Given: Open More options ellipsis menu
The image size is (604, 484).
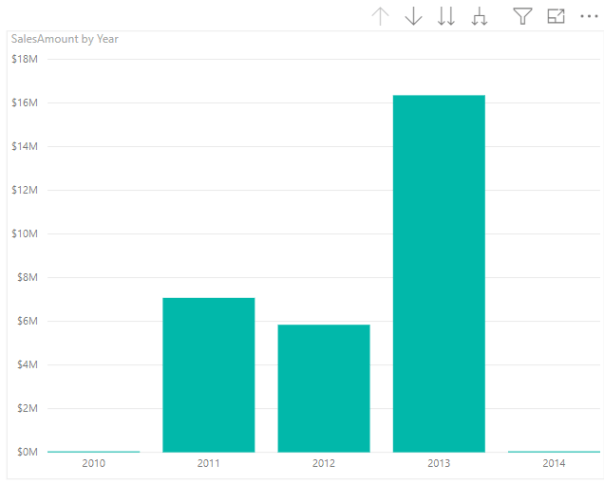Looking at the screenshot, I should point(587,16).
